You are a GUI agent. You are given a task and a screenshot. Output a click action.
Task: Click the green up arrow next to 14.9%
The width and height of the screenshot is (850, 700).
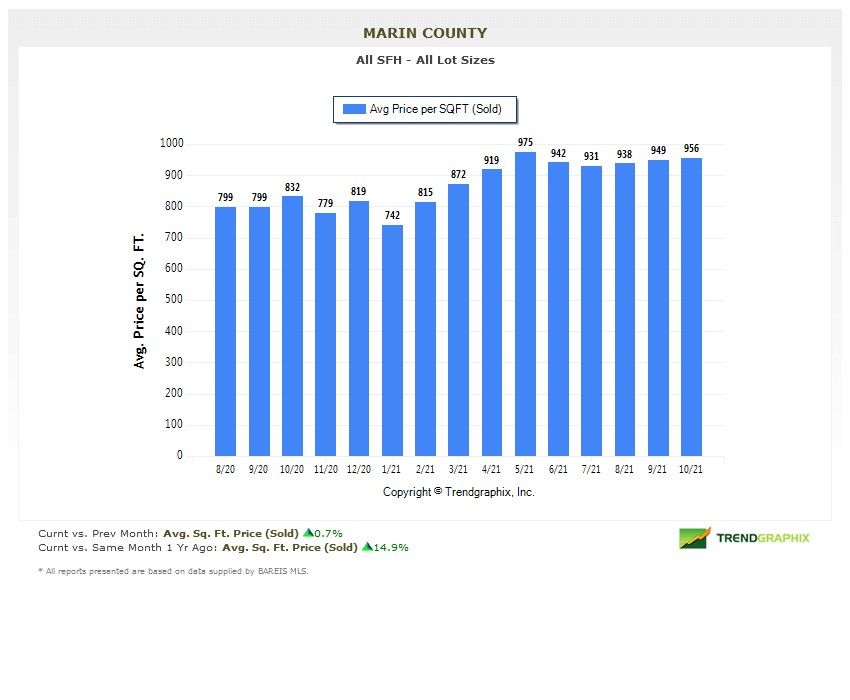(x=366, y=547)
